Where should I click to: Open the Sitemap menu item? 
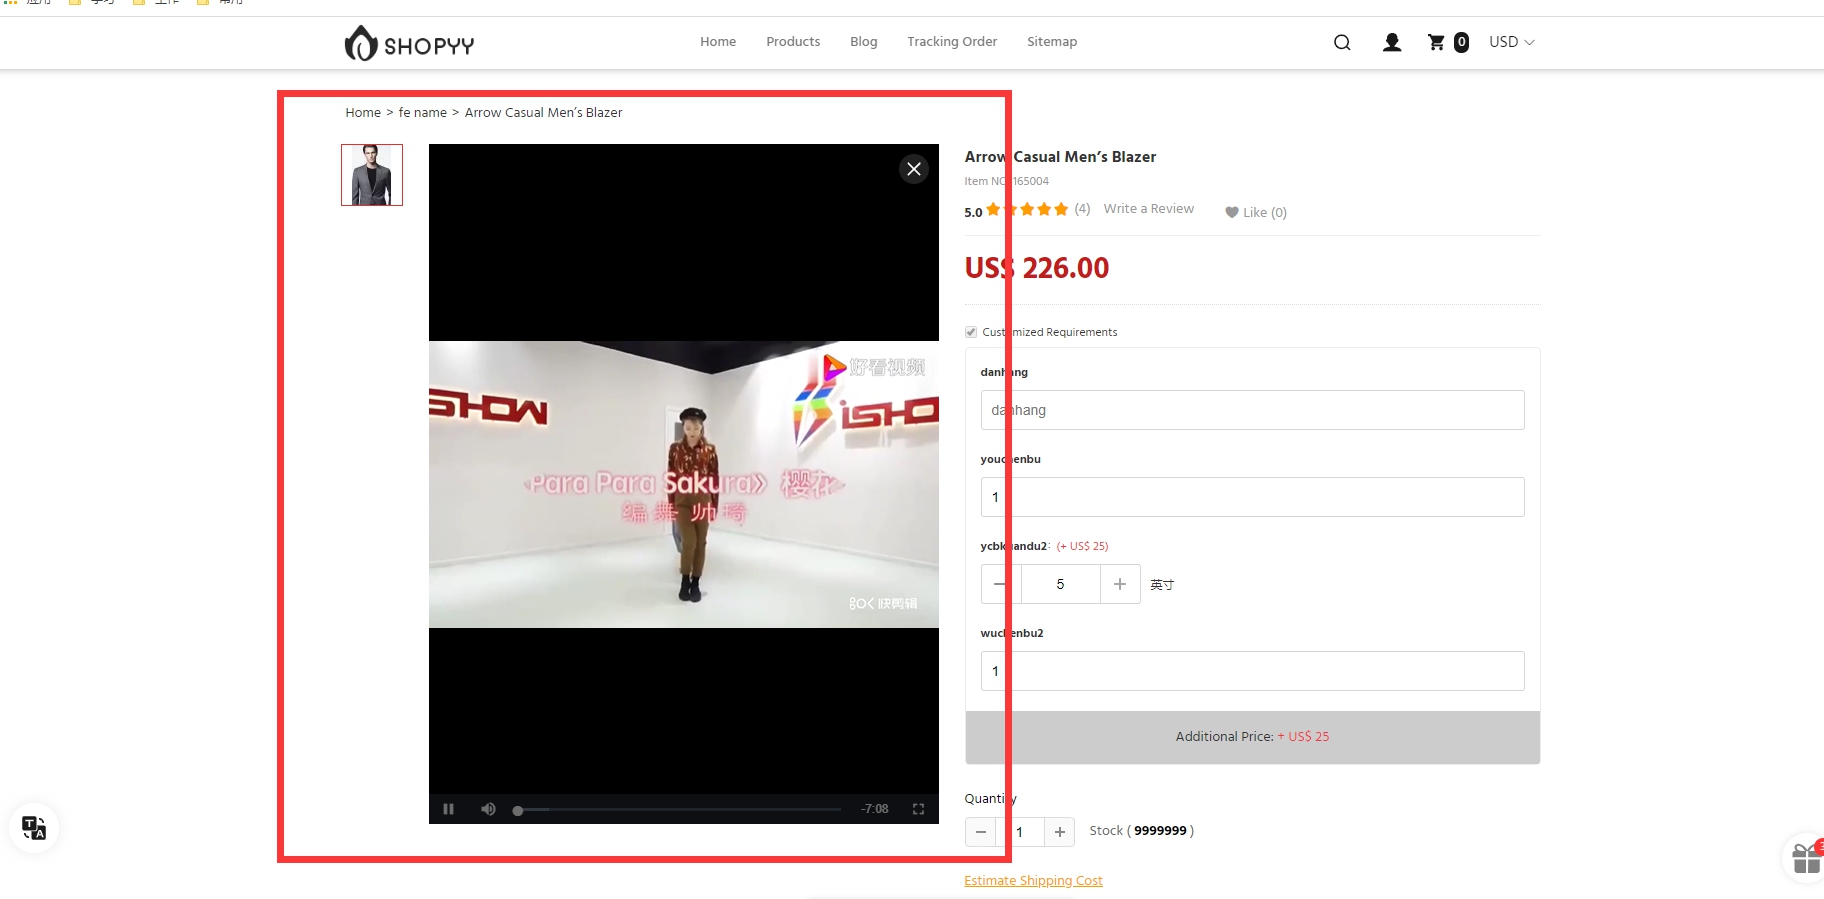1052,42
